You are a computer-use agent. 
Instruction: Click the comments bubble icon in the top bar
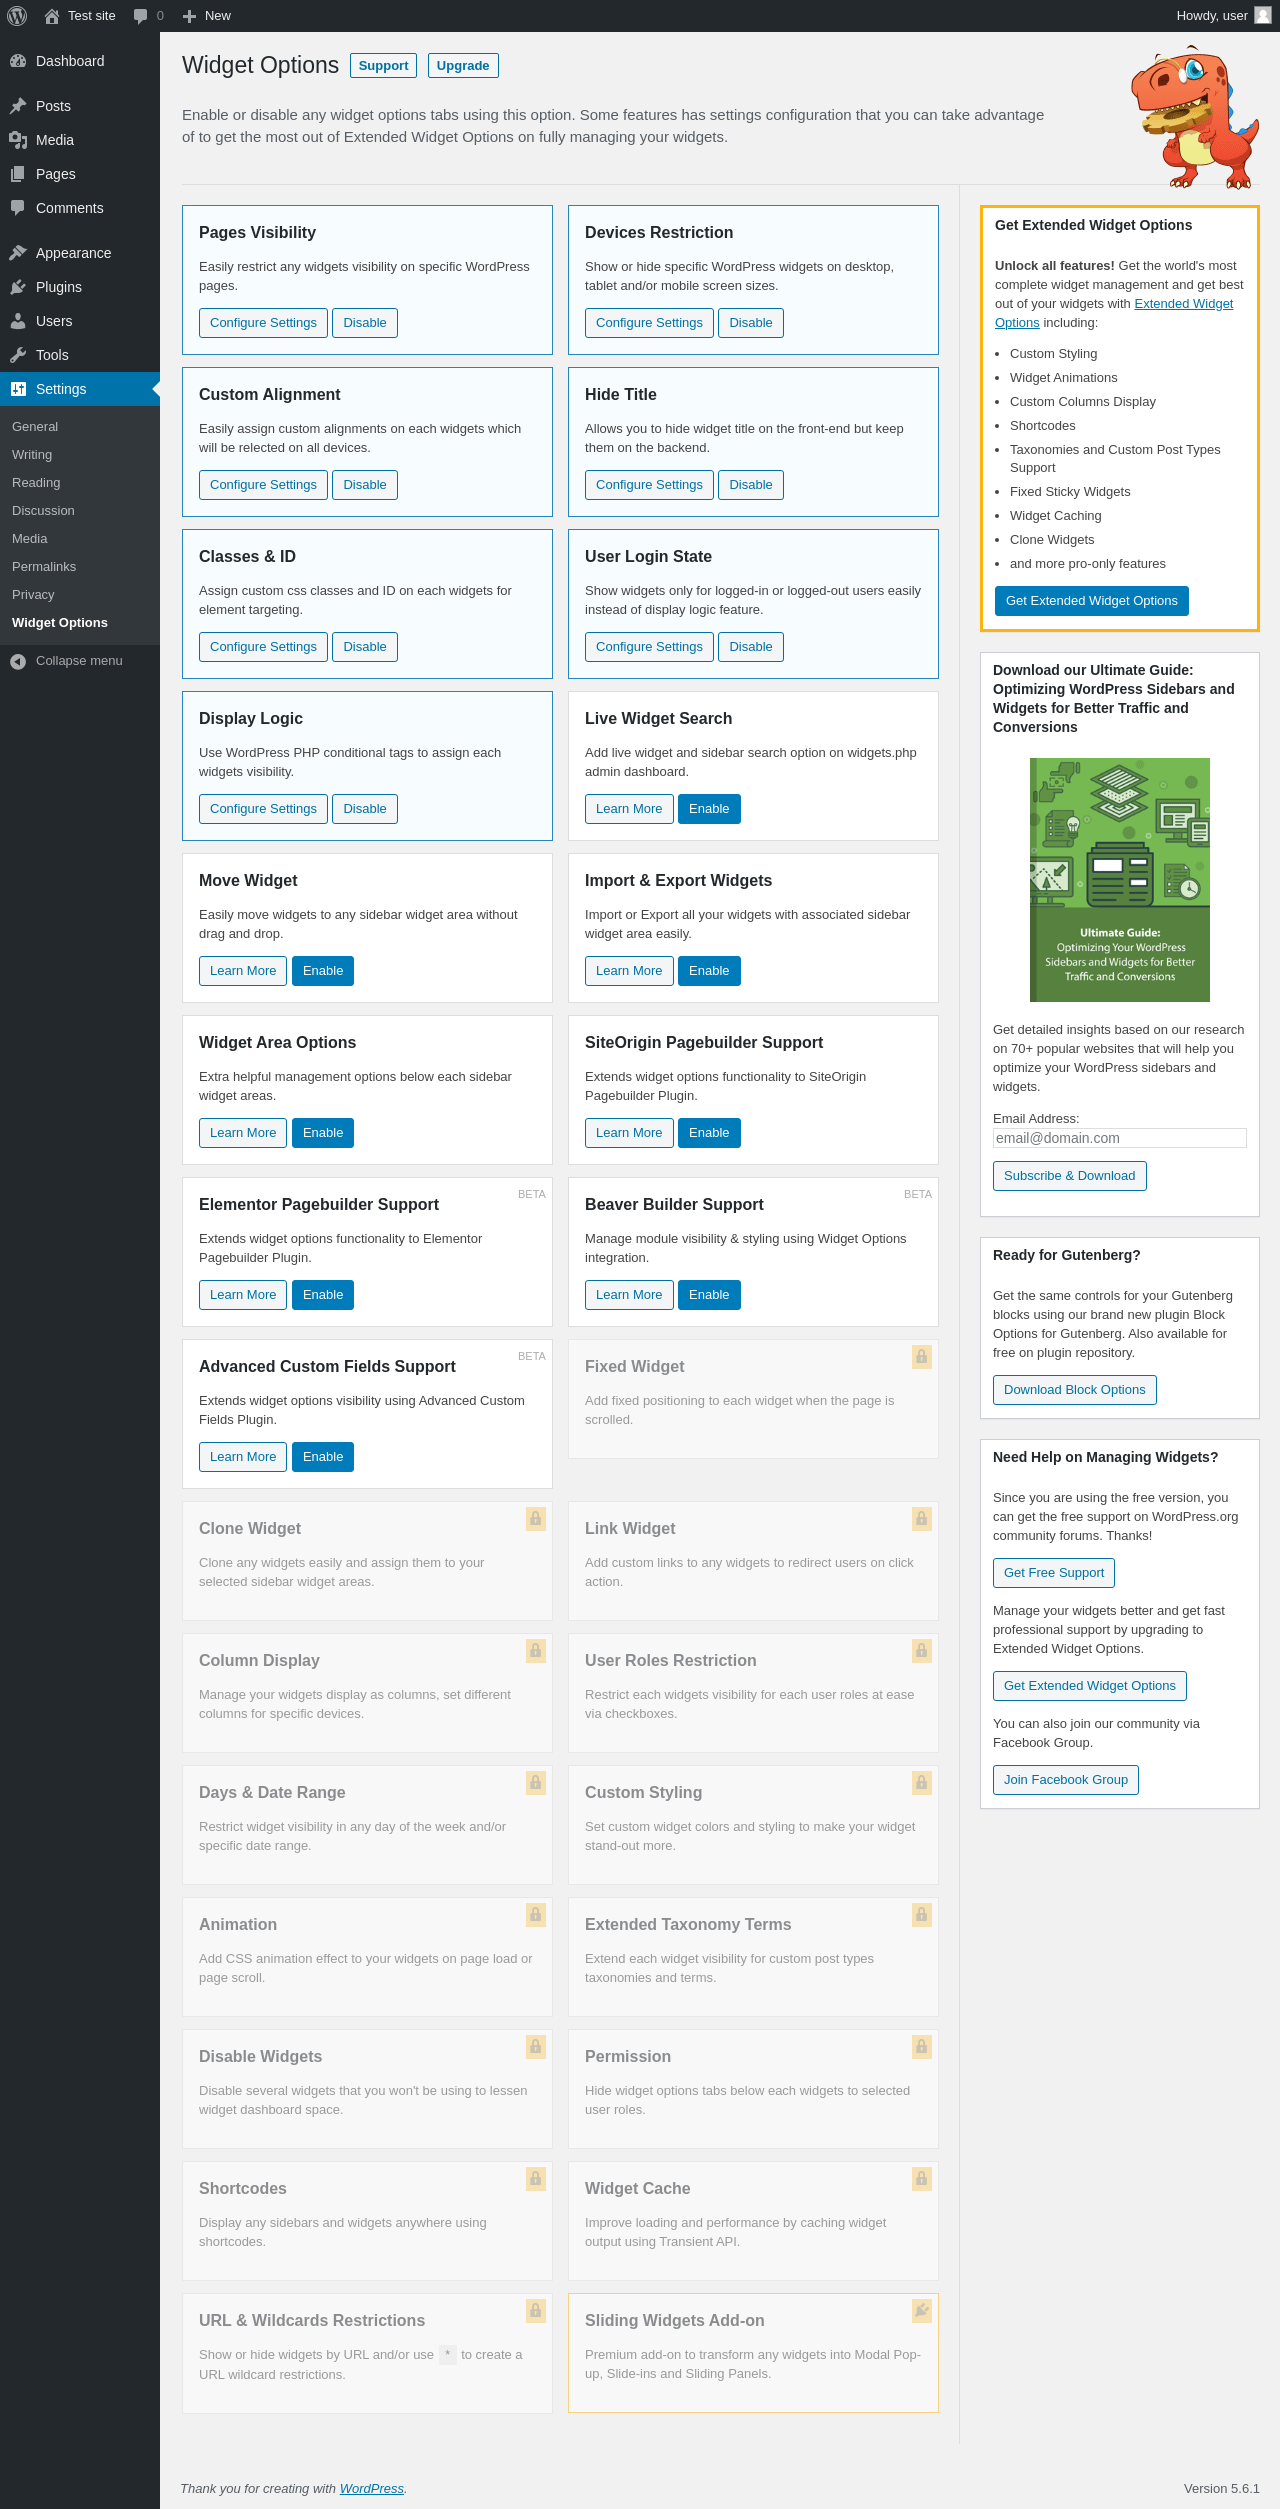point(140,16)
